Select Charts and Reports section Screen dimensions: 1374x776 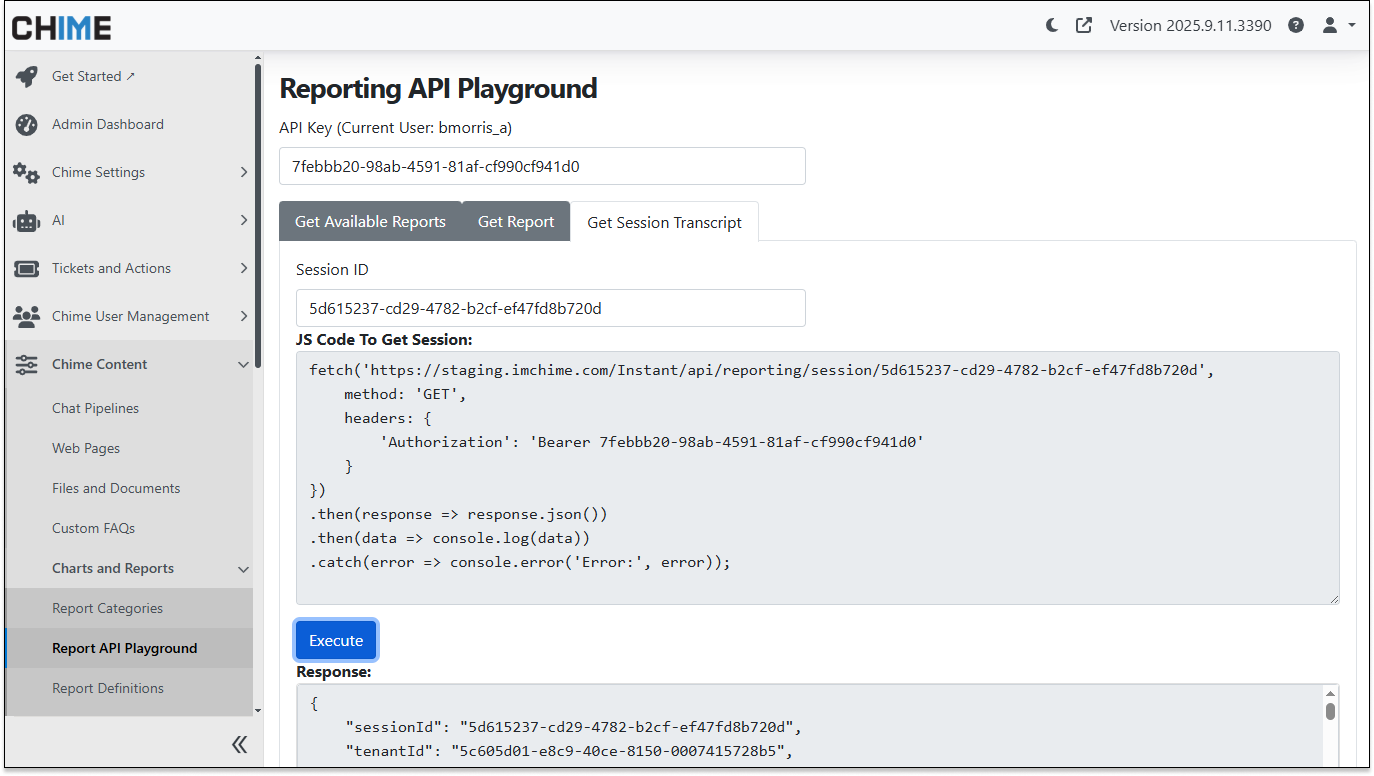point(113,568)
